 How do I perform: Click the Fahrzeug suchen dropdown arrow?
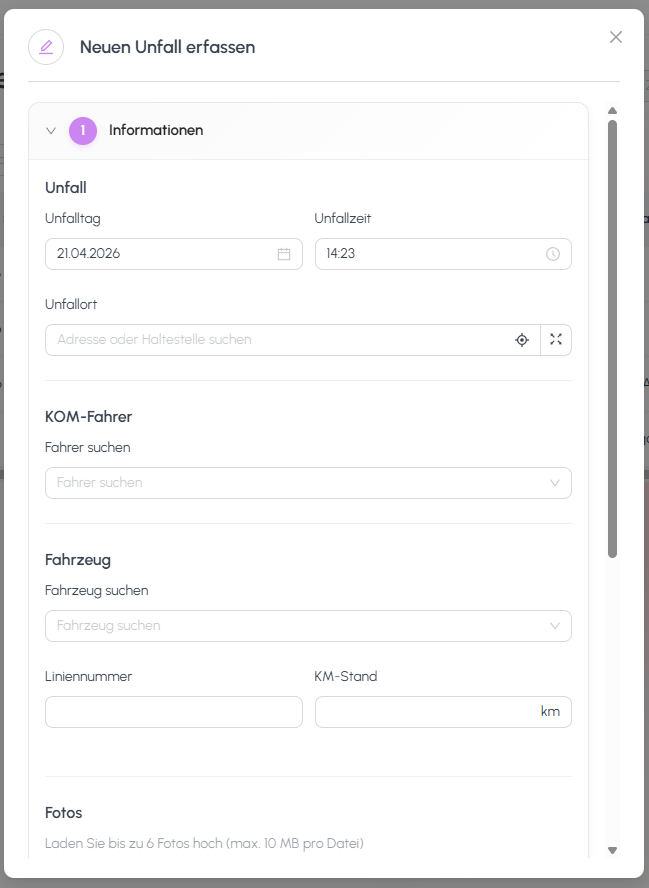[x=556, y=626]
